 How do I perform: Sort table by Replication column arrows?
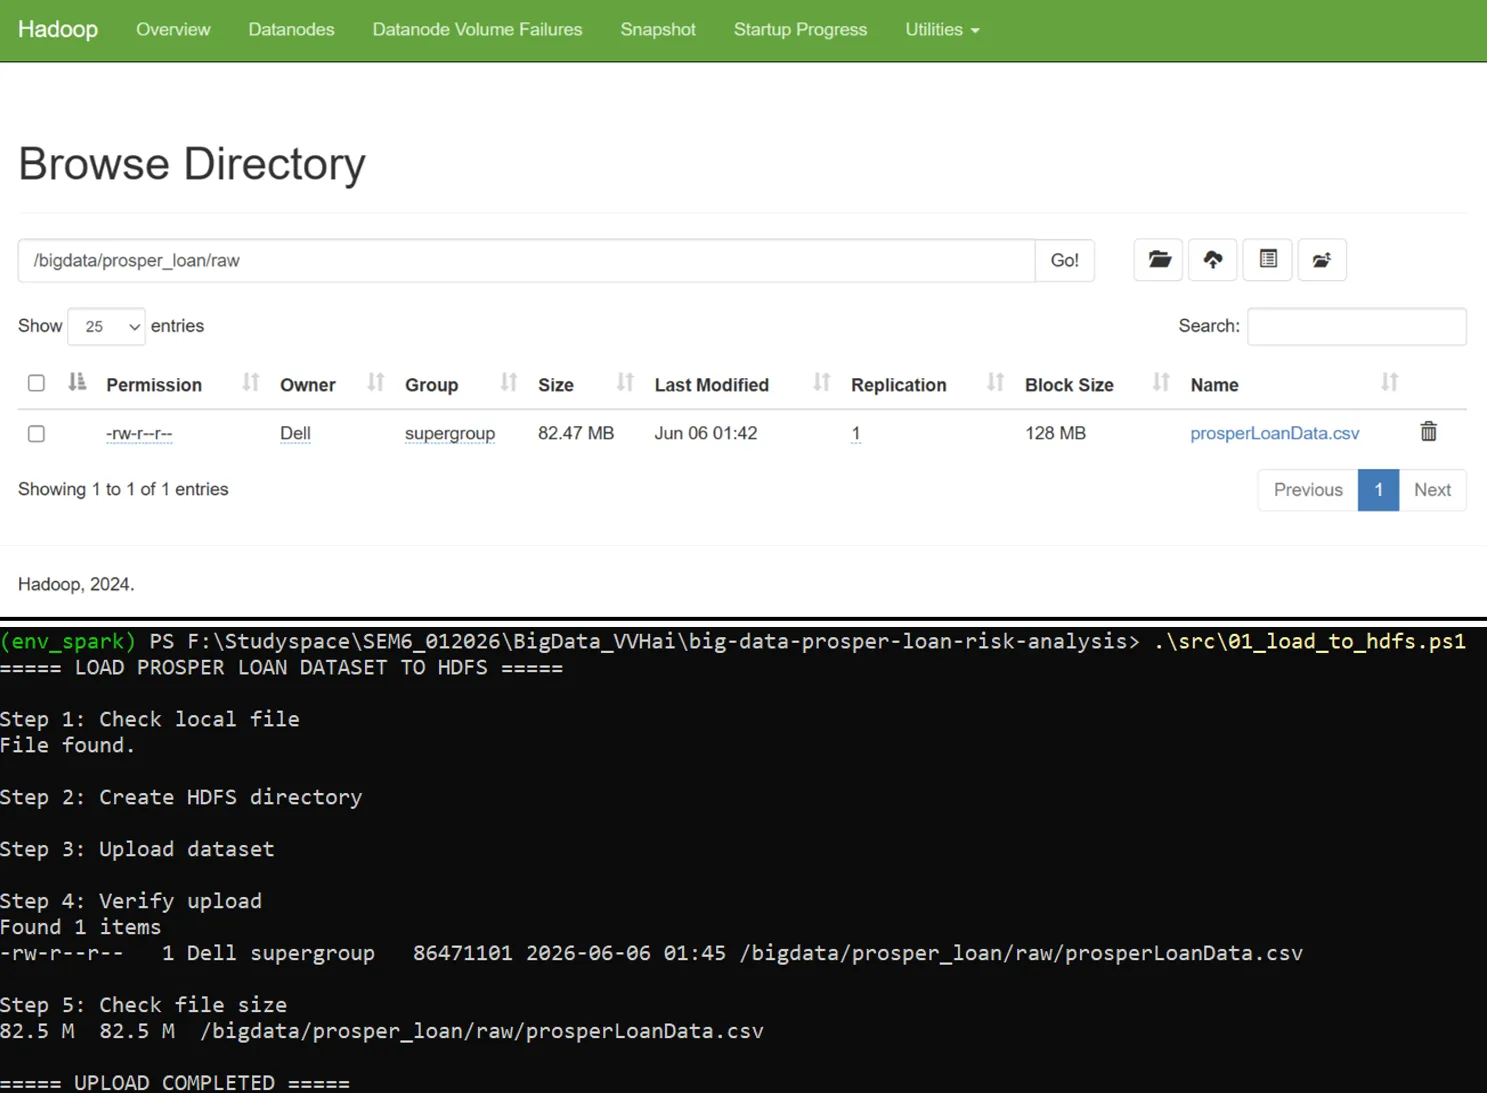click(x=995, y=382)
